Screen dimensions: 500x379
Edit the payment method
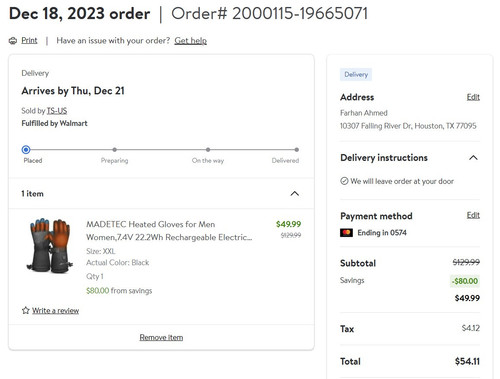tap(473, 215)
